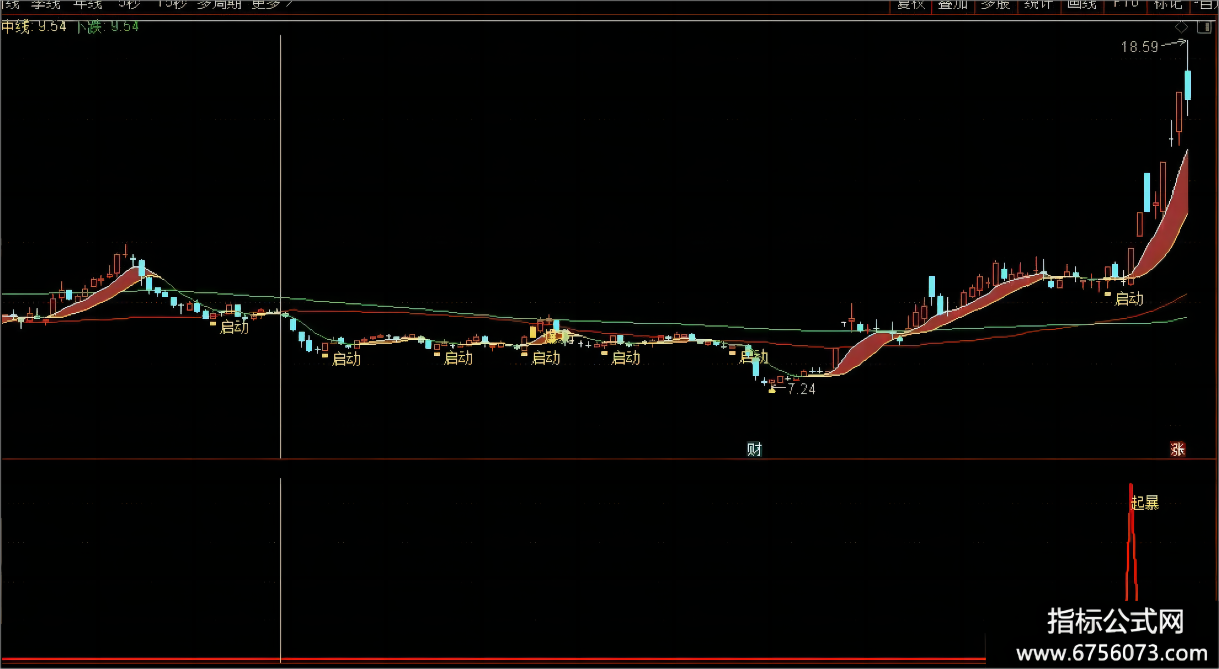Viewport: 1219px width, 669px height.
Task: Click the rightmost 启动 signal marker
Action: click(1129, 298)
